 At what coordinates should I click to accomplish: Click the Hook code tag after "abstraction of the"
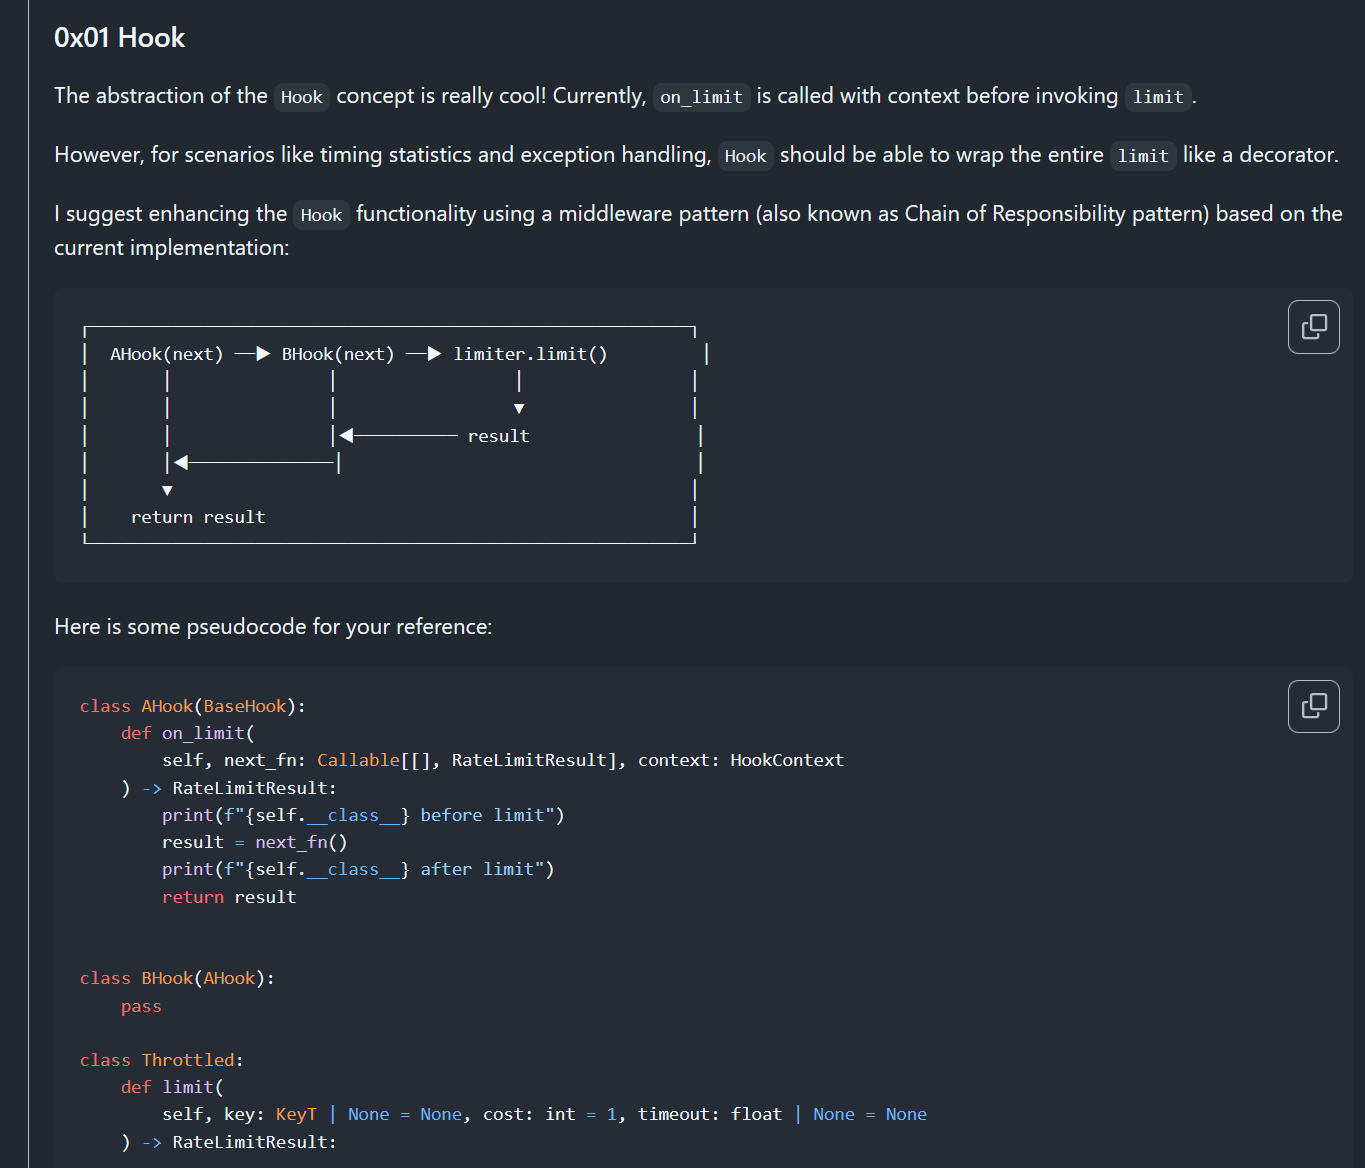click(x=301, y=97)
